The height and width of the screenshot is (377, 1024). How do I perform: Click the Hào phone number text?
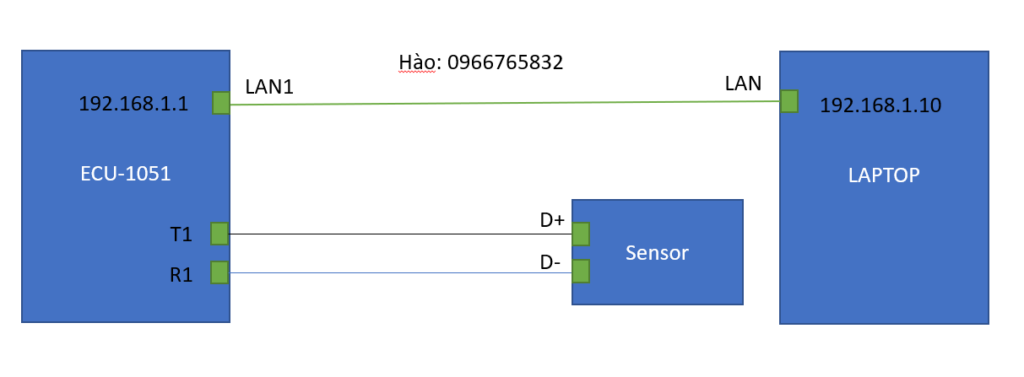[x=481, y=63]
